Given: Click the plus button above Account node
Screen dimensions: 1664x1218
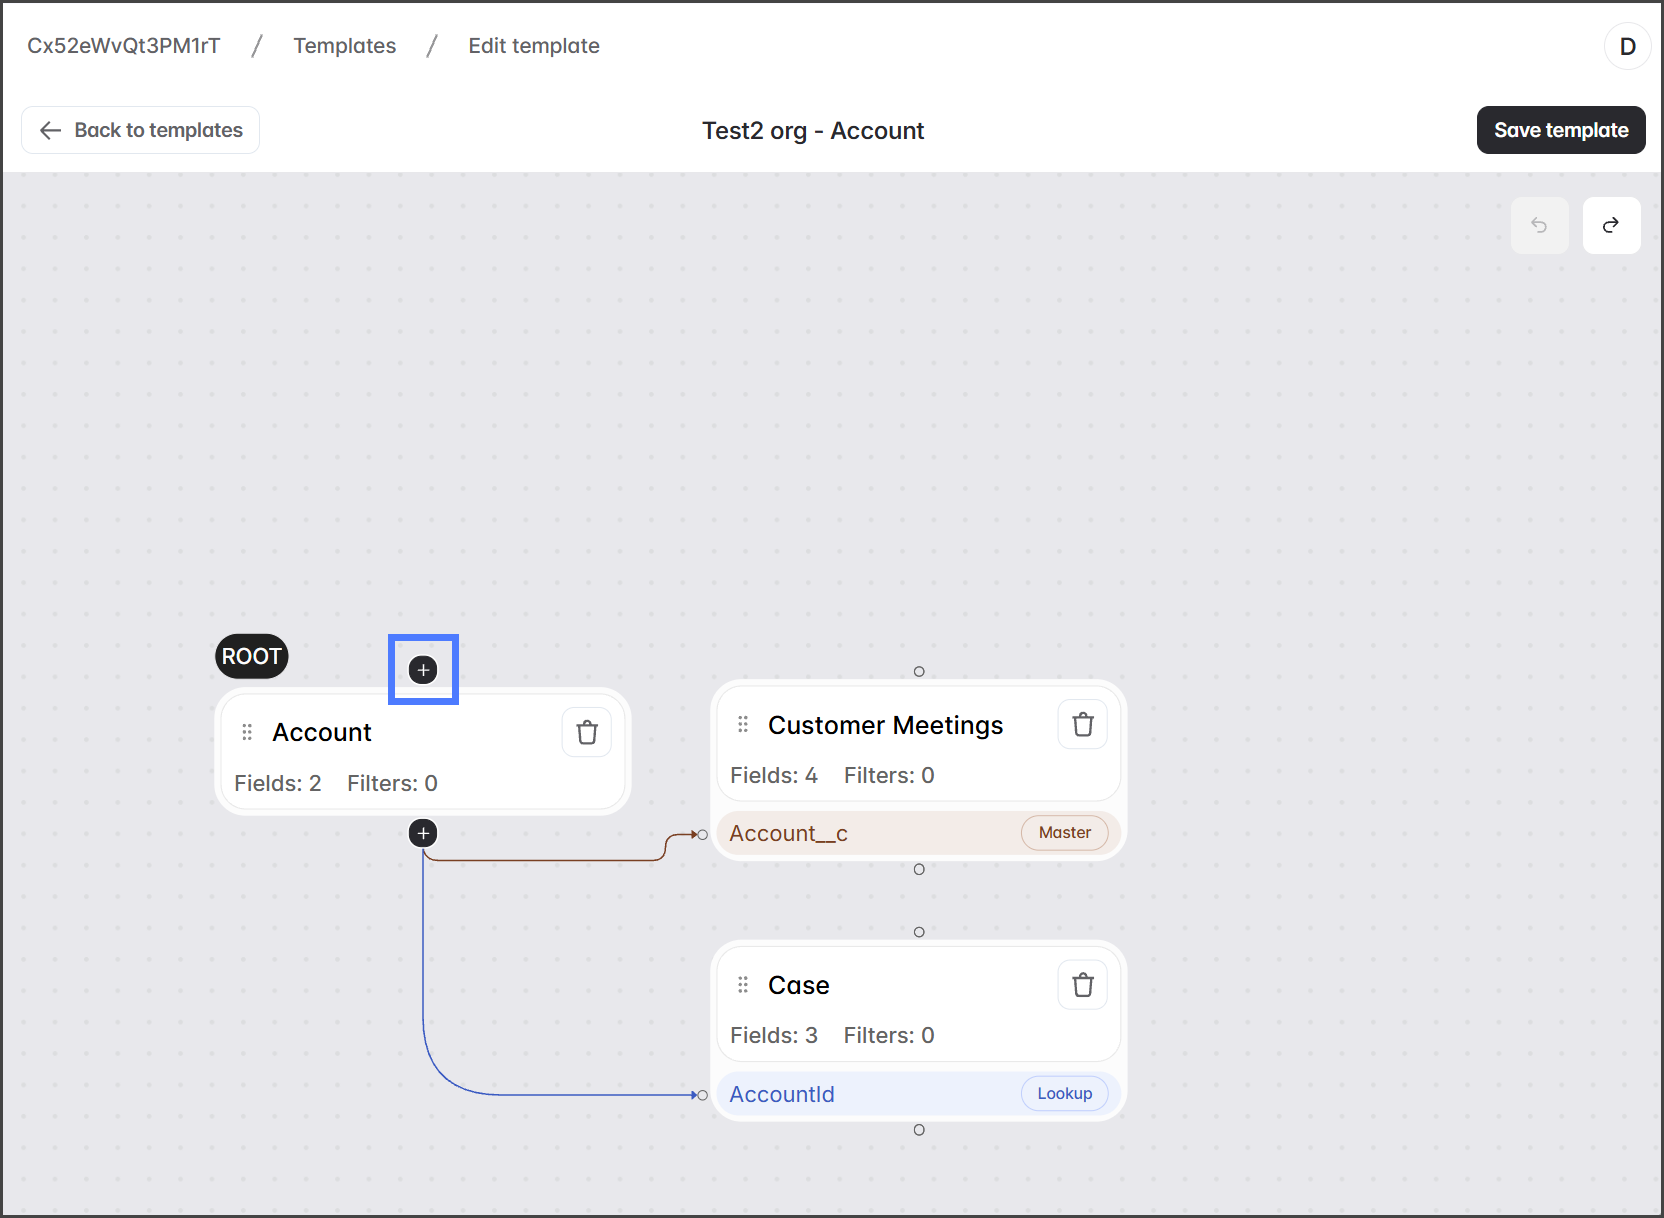Looking at the screenshot, I should [x=423, y=670].
